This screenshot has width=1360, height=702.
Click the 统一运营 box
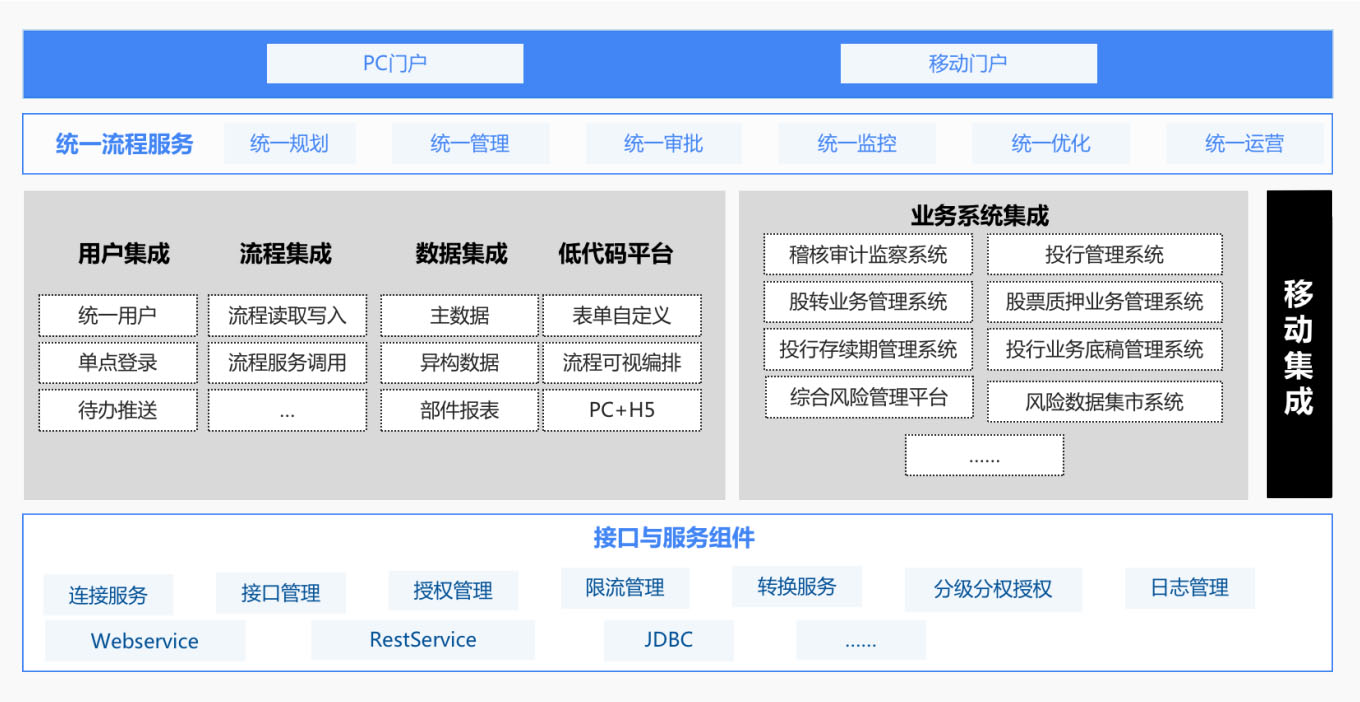pyautogui.click(x=1244, y=144)
